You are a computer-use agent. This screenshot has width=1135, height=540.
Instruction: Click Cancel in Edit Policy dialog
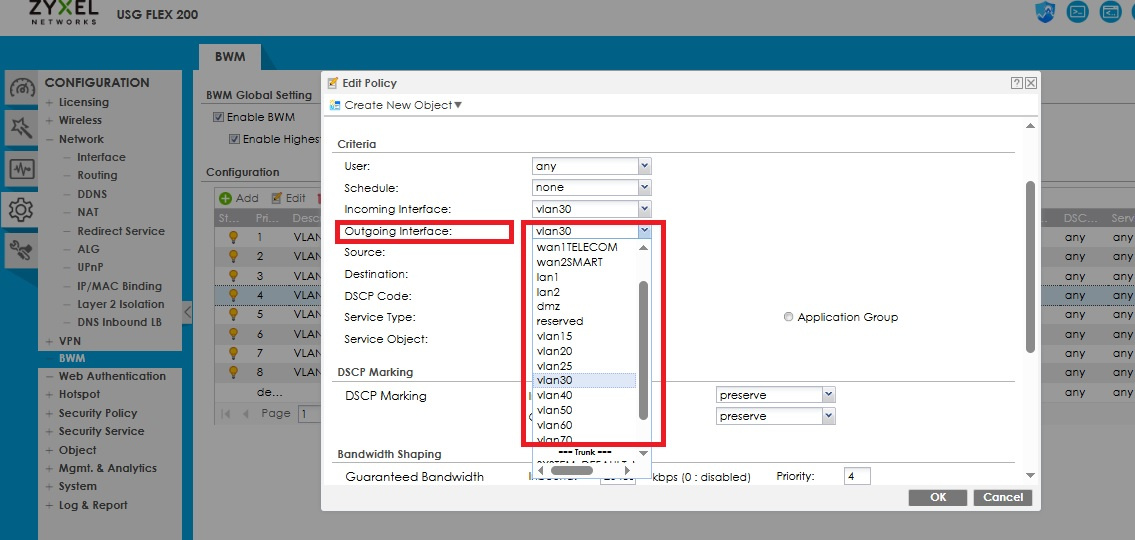tap(1003, 497)
